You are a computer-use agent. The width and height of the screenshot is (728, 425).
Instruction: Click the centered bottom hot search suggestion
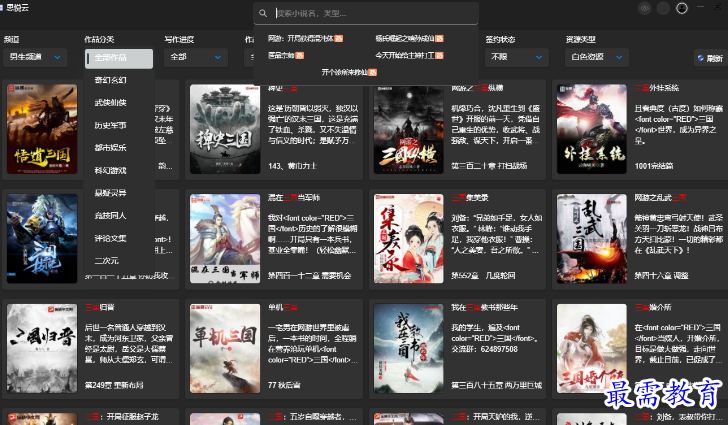point(349,72)
